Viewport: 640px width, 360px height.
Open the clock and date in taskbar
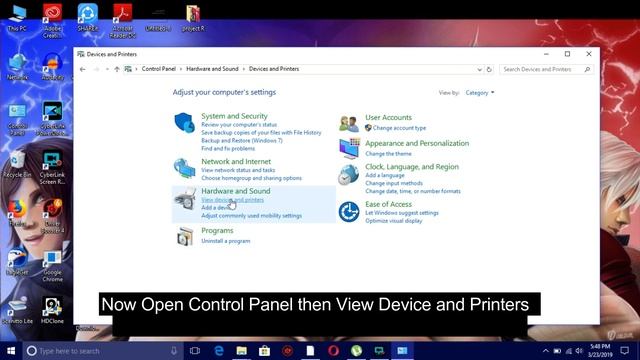(600, 351)
